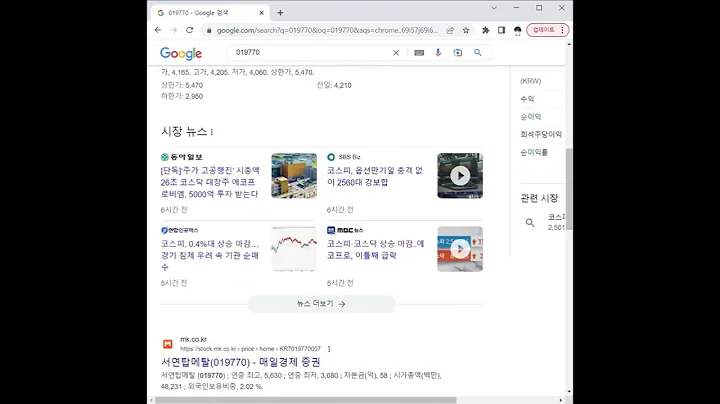The height and width of the screenshot is (404, 720).
Task: Search by image with the camera icon
Action: [458, 53]
